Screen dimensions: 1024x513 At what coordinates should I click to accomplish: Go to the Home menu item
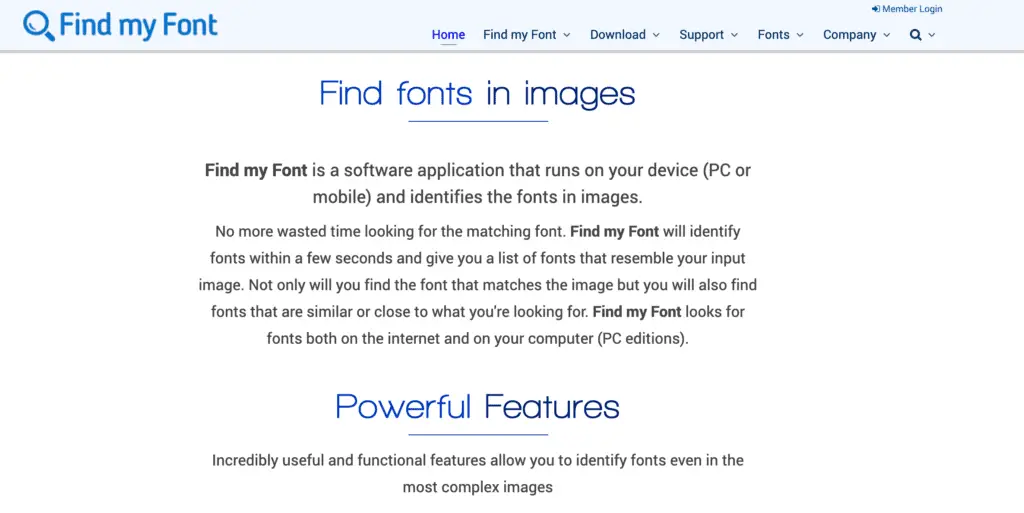point(448,35)
